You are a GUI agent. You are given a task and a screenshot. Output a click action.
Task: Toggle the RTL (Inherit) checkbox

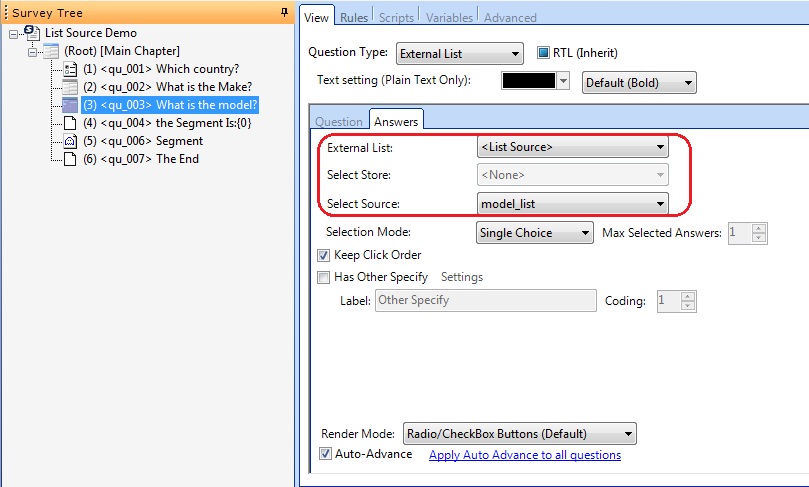point(543,53)
